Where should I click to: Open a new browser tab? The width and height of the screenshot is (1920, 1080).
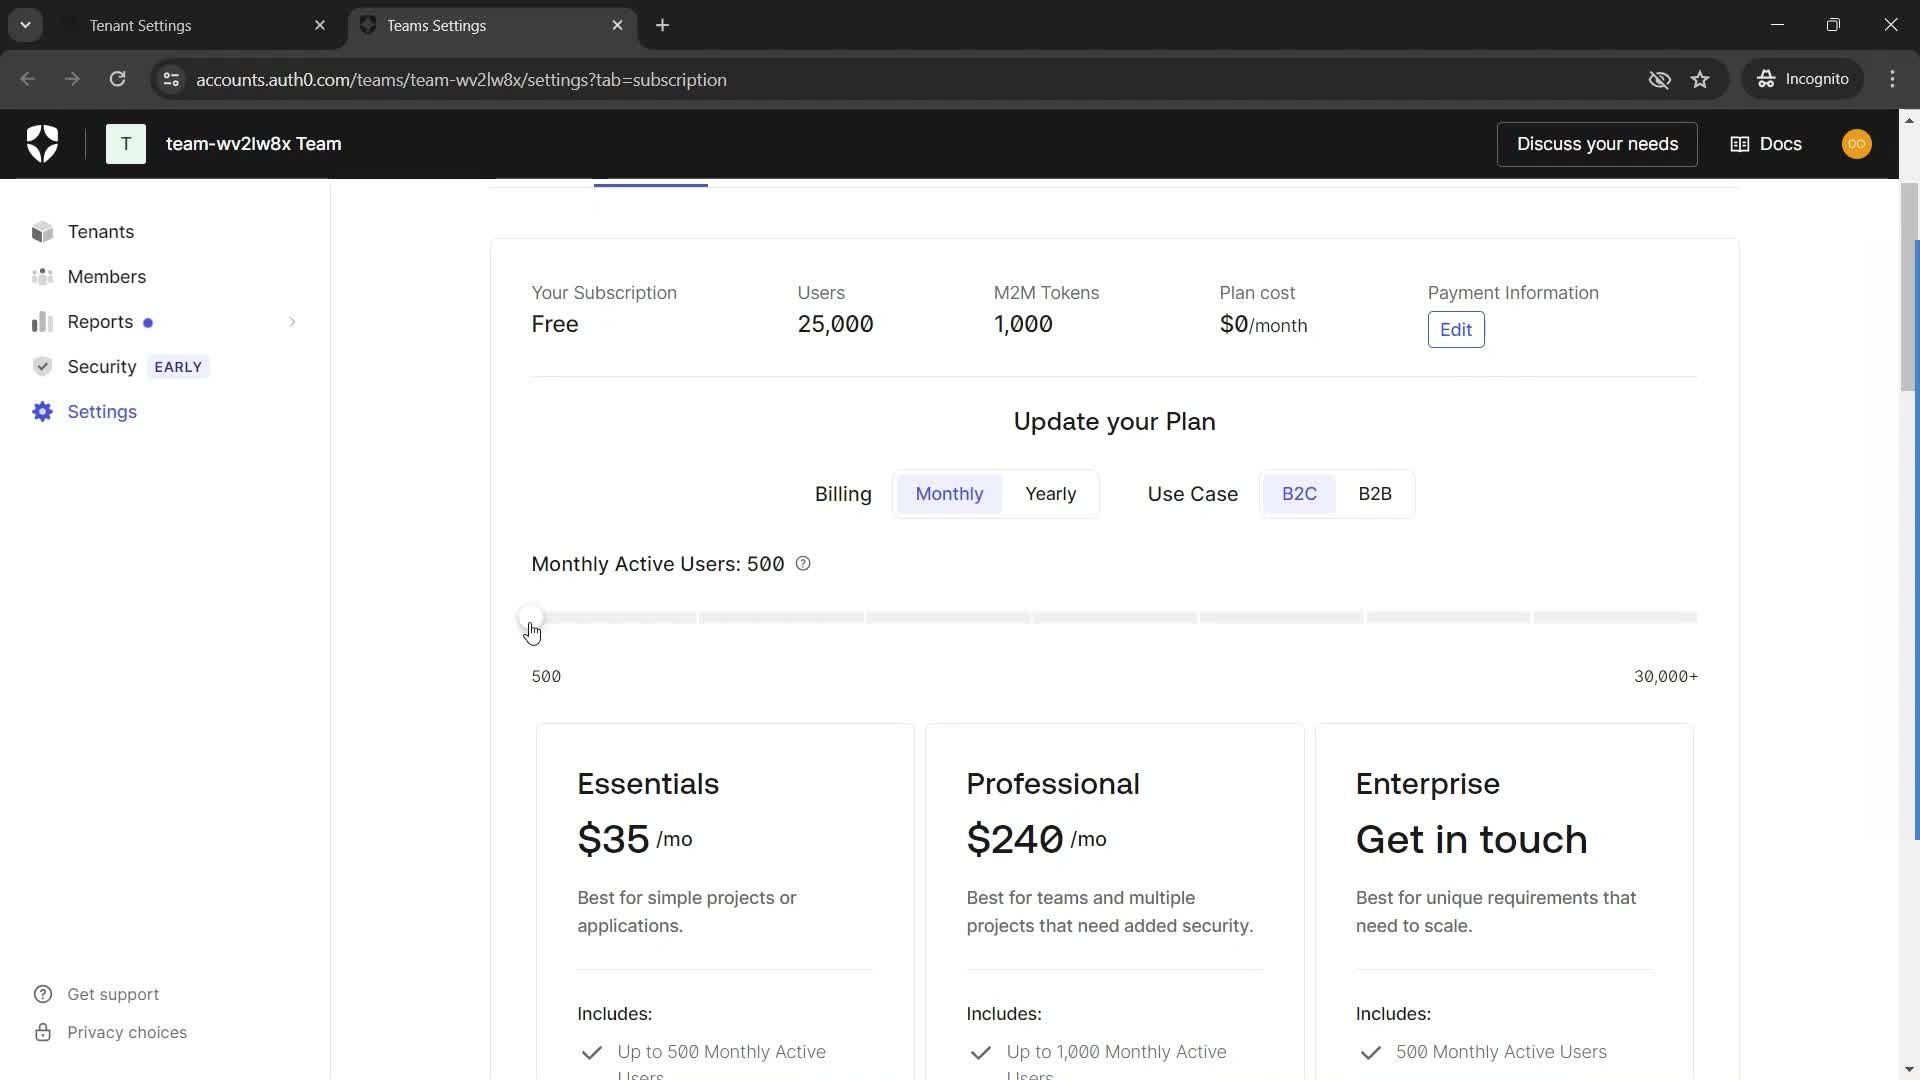coord(662,25)
